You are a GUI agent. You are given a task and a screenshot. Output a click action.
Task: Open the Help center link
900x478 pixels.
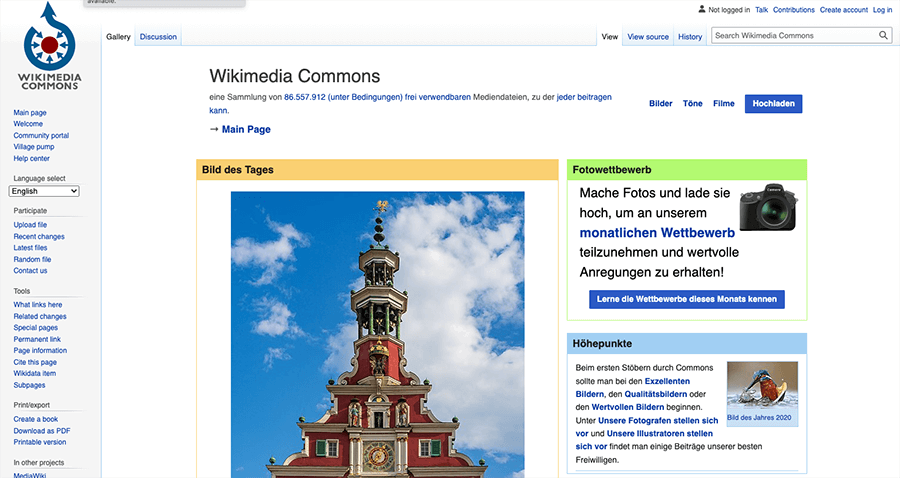[x=32, y=158]
